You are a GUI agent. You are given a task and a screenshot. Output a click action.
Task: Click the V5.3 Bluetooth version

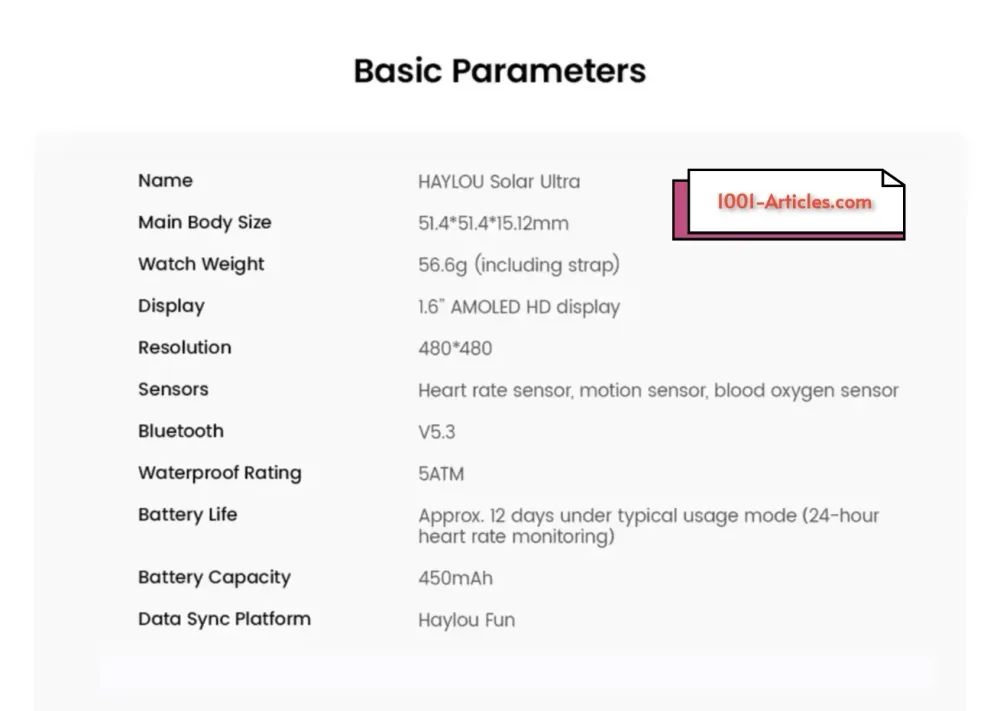pos(437,432)
